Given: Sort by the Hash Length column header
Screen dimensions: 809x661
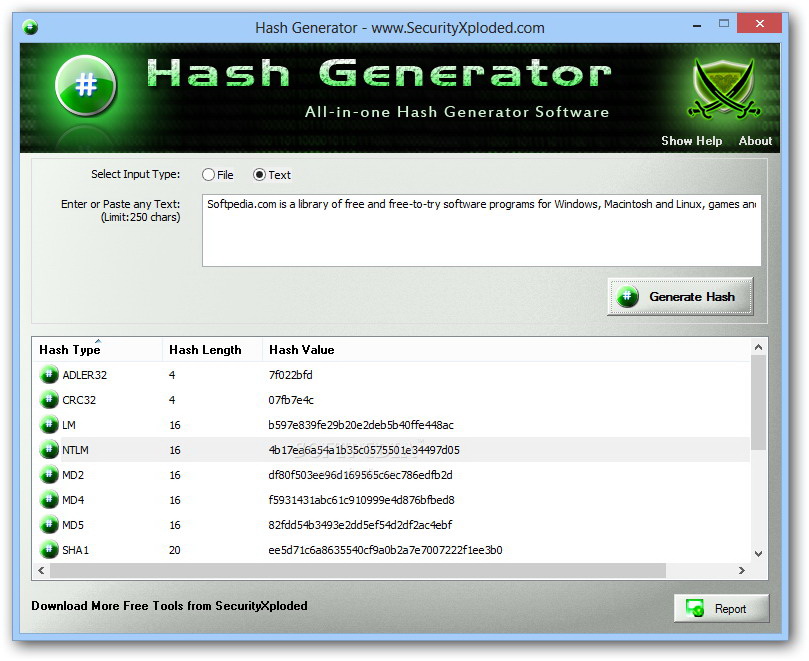Looking at the screenshot, I should click(x=213, y=350).
